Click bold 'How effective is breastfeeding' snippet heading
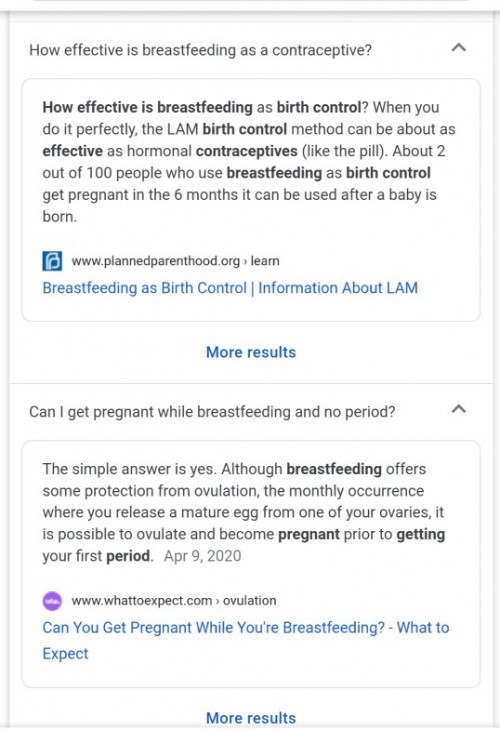The image size is (500, 730). pos(148,107)
